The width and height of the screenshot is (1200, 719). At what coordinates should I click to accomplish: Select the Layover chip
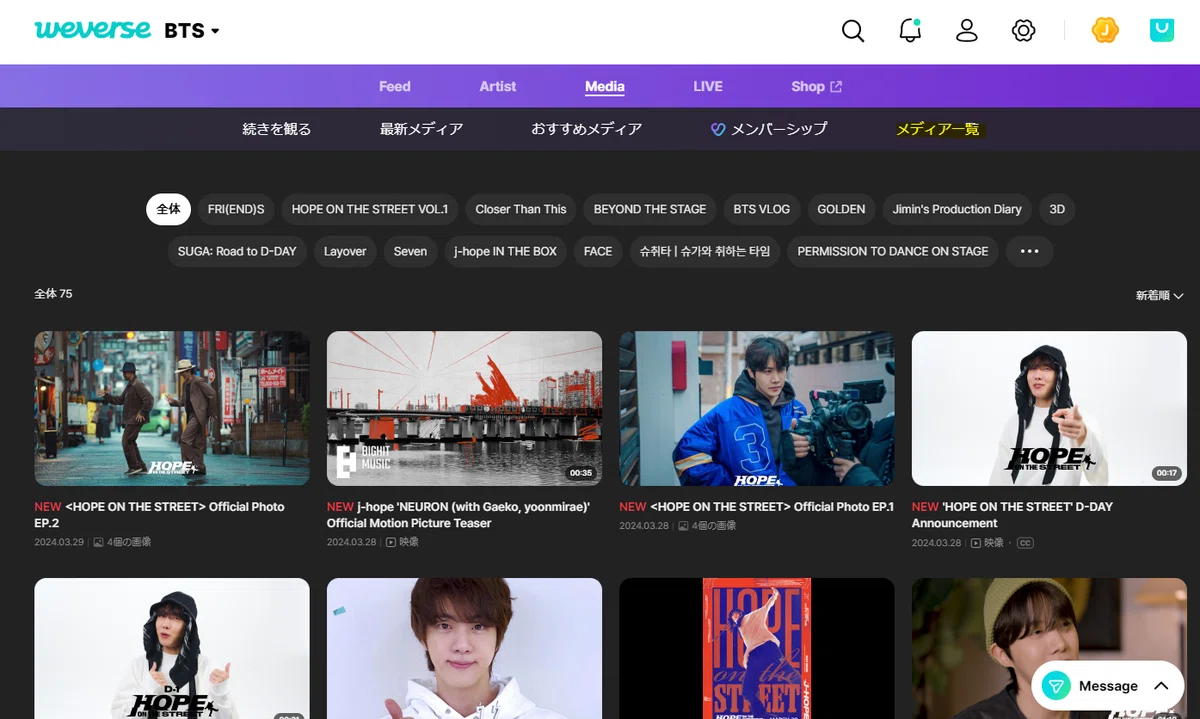coord(345,251)
